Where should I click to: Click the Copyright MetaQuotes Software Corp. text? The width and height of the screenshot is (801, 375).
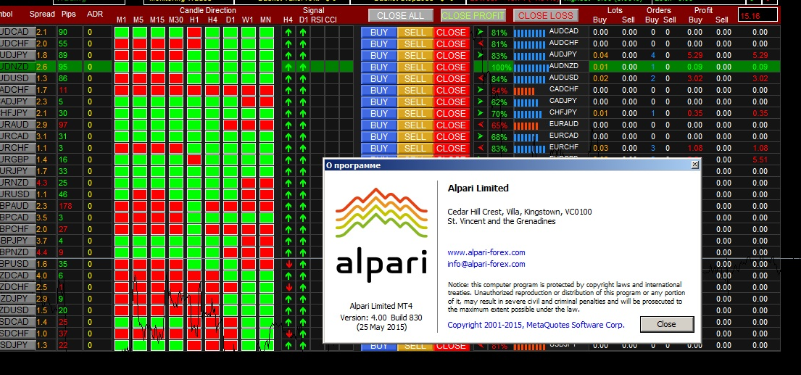pos(536,325)
